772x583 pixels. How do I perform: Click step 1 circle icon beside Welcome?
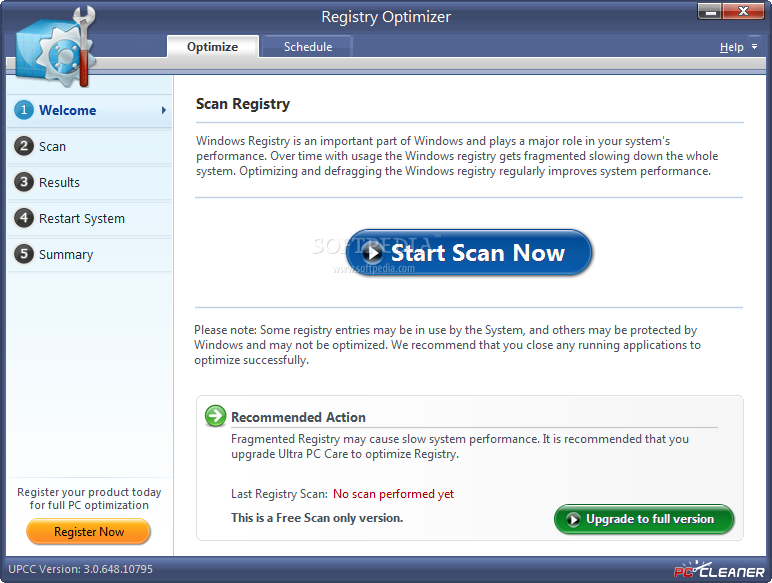24,110
